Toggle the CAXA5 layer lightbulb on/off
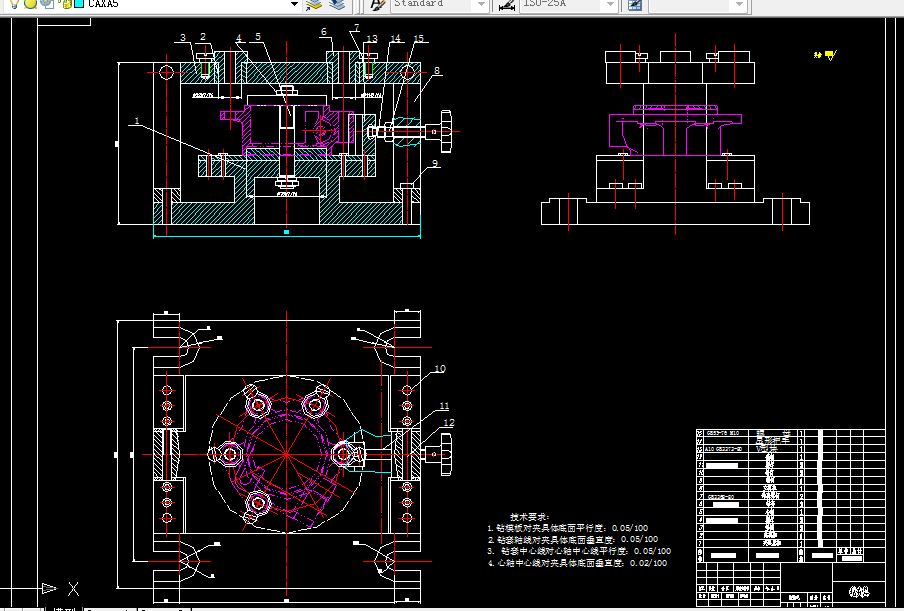This screenshot has width=904, height=611. pos(16,3)
